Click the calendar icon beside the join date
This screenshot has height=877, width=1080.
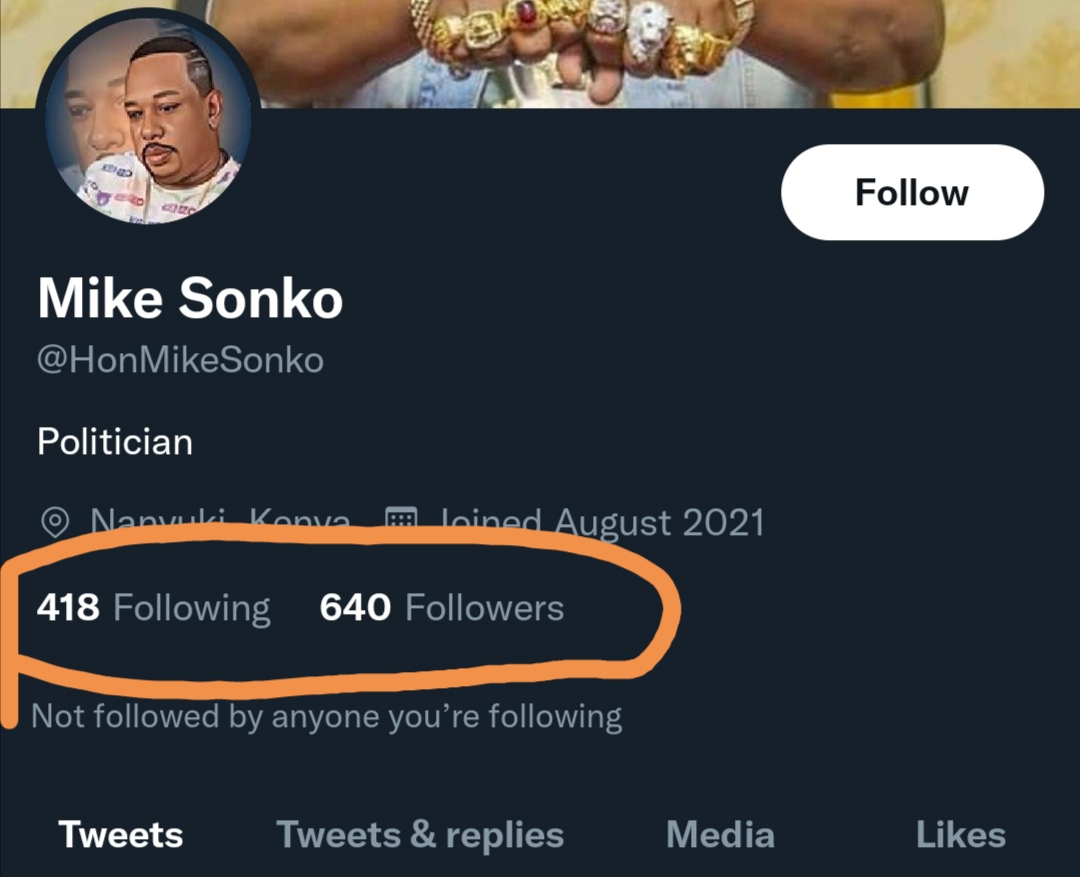[401, 521]
